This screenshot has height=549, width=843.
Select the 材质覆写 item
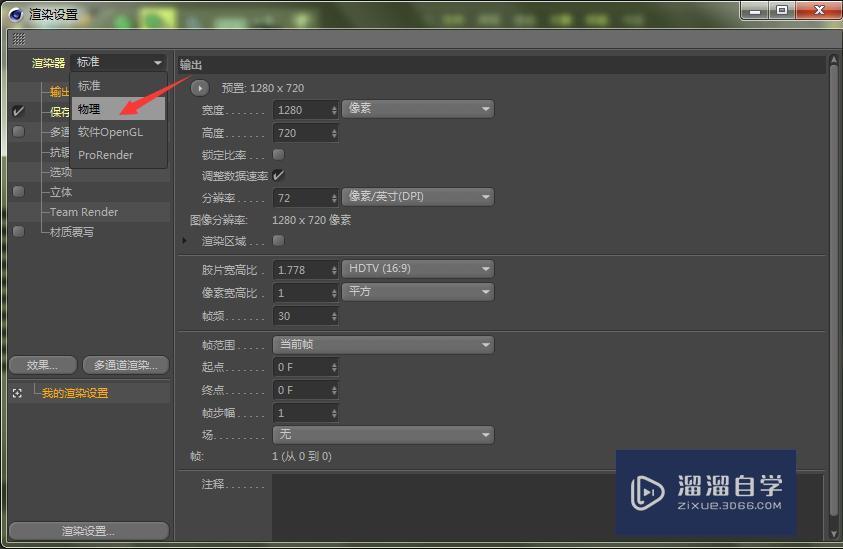(72, 232)
